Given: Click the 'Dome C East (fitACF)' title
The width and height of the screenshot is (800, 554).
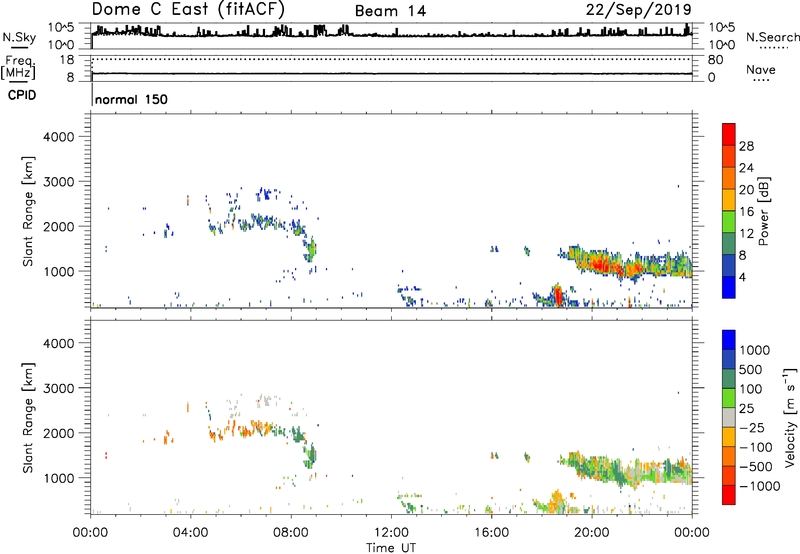Looking at the screenshot, I should 188,9.
